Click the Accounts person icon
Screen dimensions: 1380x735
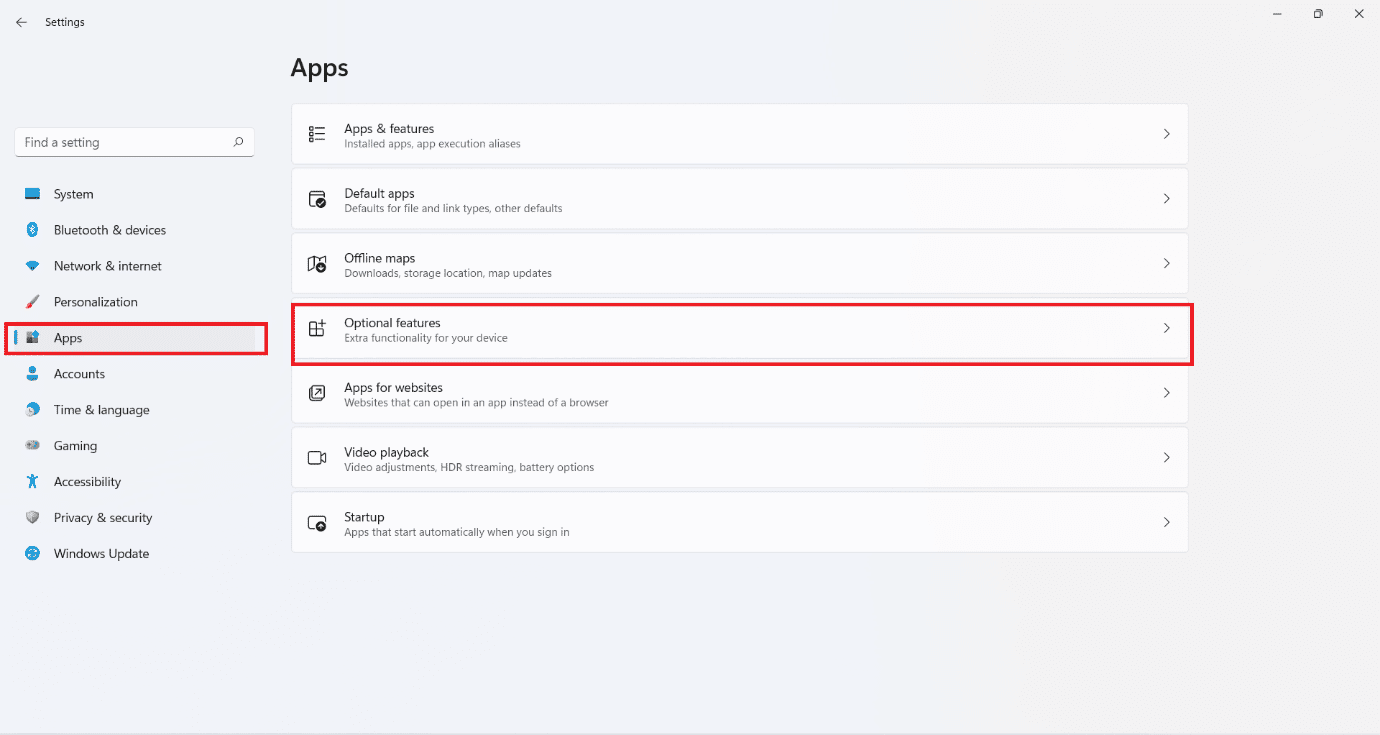pos(32,374)
